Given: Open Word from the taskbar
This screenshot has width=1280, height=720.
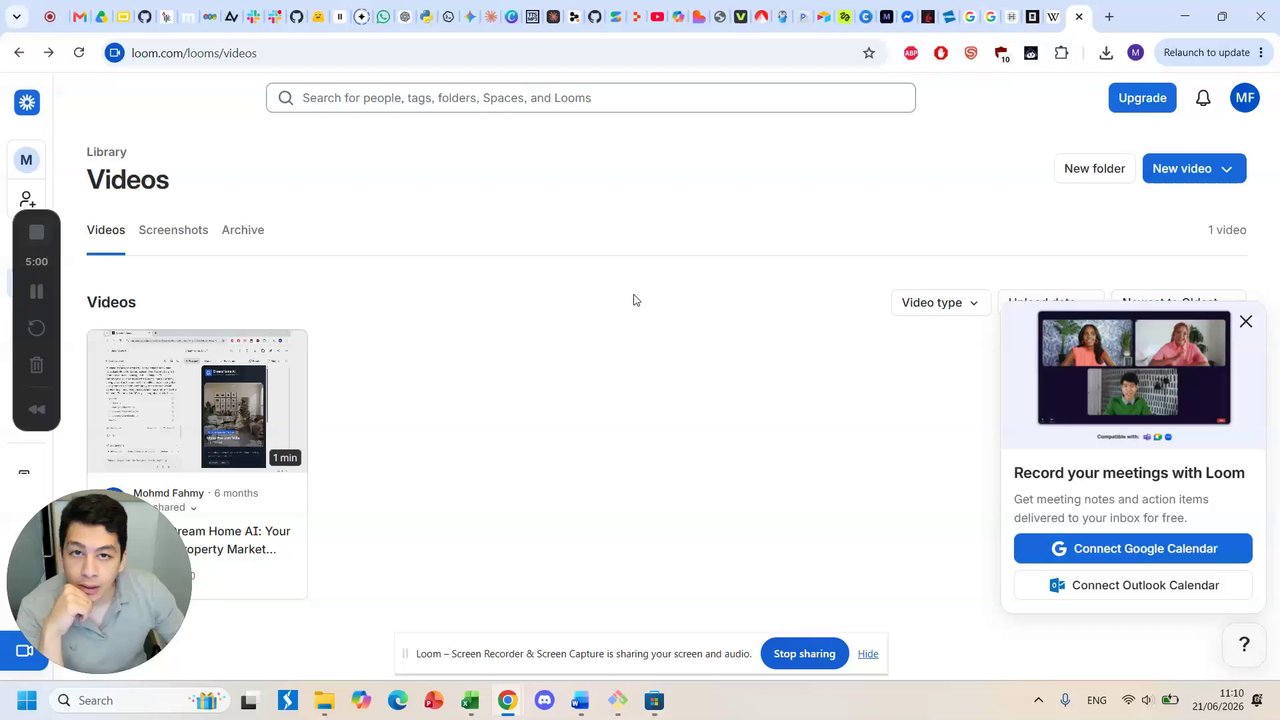Looking at the screenshot, I should point(580,701).
